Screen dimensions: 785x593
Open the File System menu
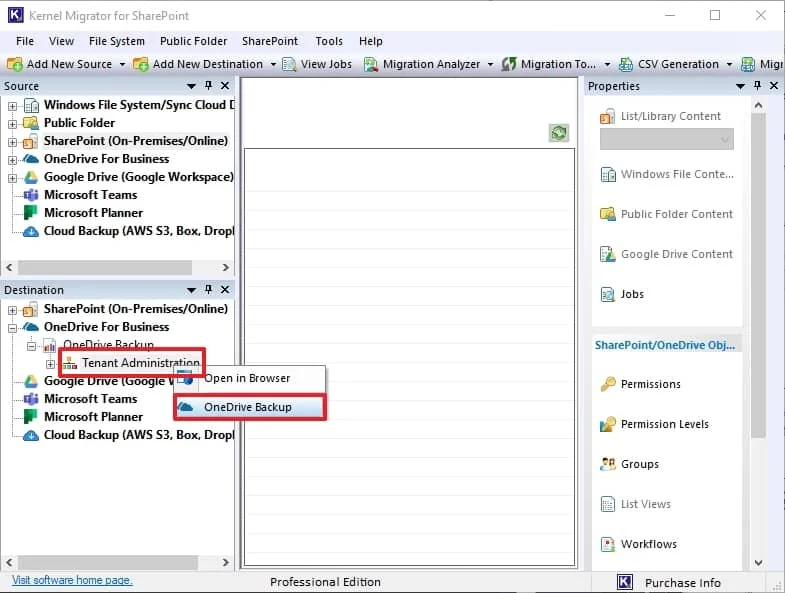coord(117,41)
